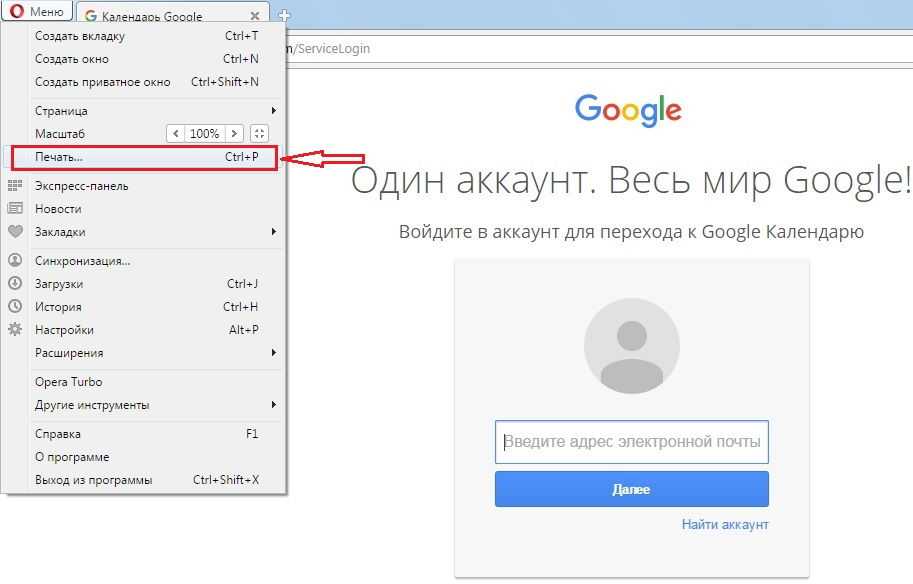Click the Найти аккаунт link

coord(725,524)
